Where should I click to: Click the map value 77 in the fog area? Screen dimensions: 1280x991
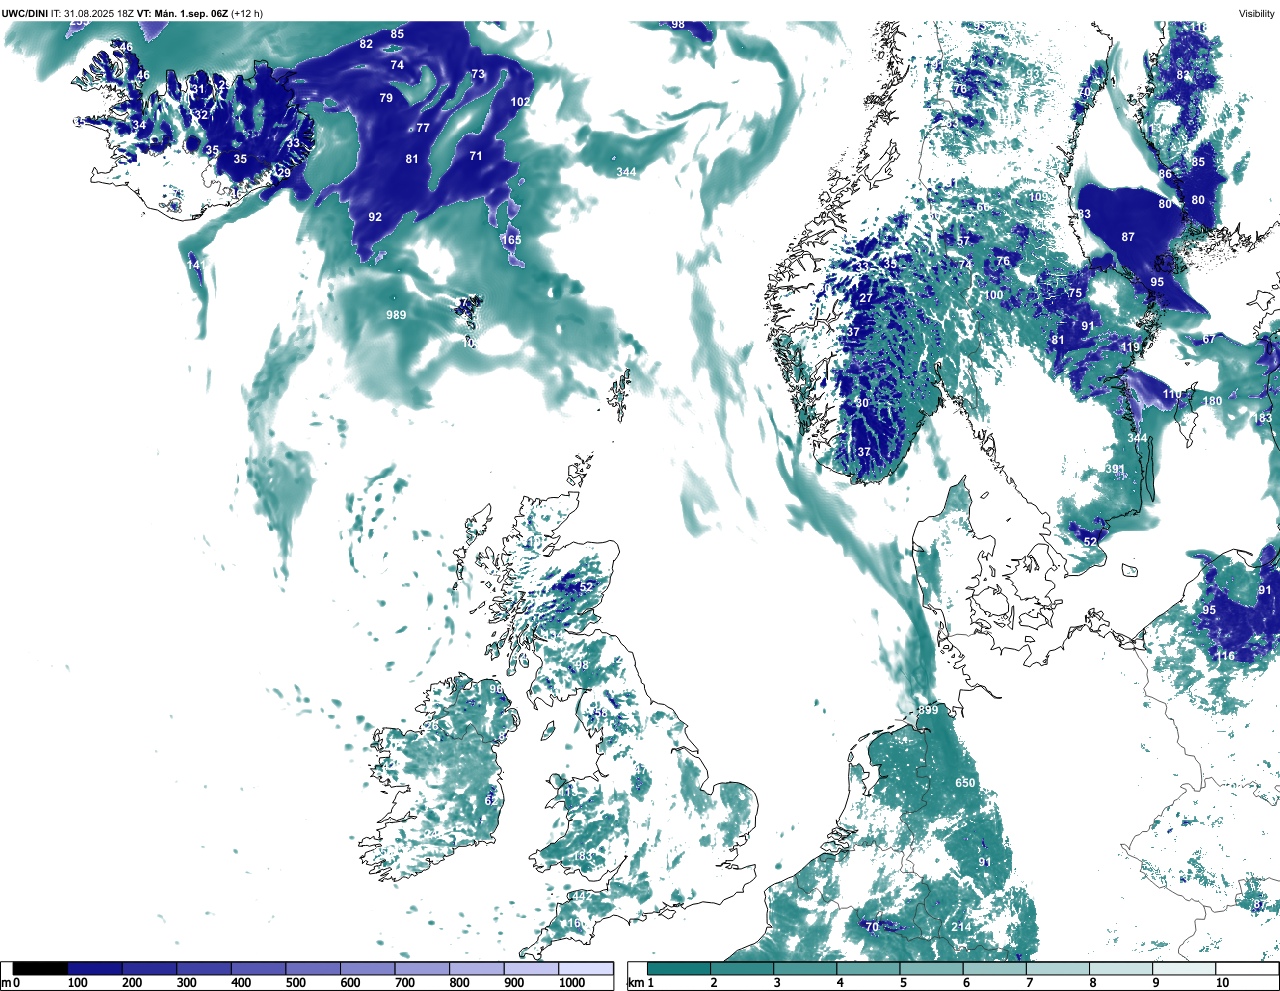pyautogui.click(x=423, y=128)
